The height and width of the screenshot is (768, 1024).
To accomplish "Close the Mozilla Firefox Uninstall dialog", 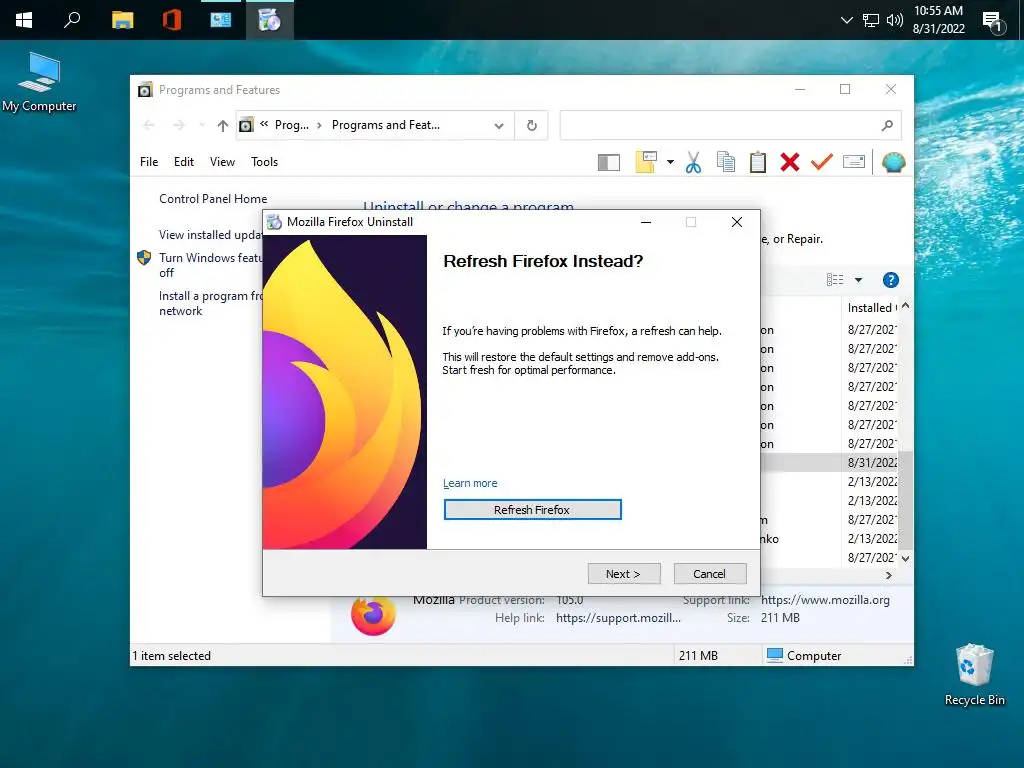I will point(737,222).
